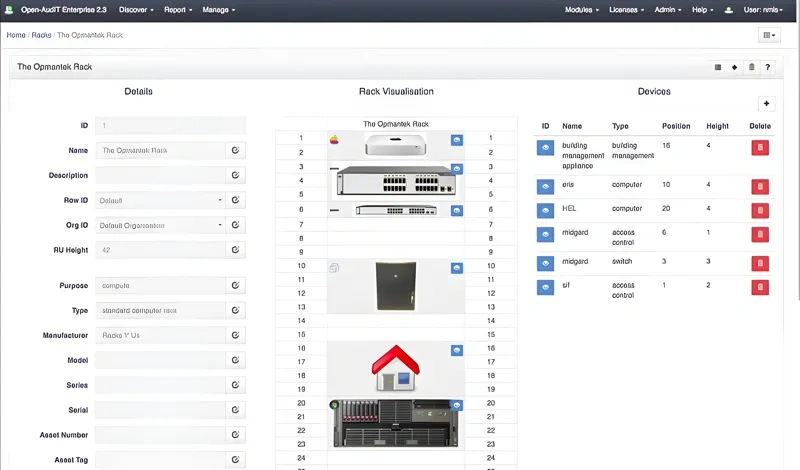The width and height of the screenshot is (800, 470).
Task: Open the breadcrumb bar view dropdown button
Action: tap(769, 35)
